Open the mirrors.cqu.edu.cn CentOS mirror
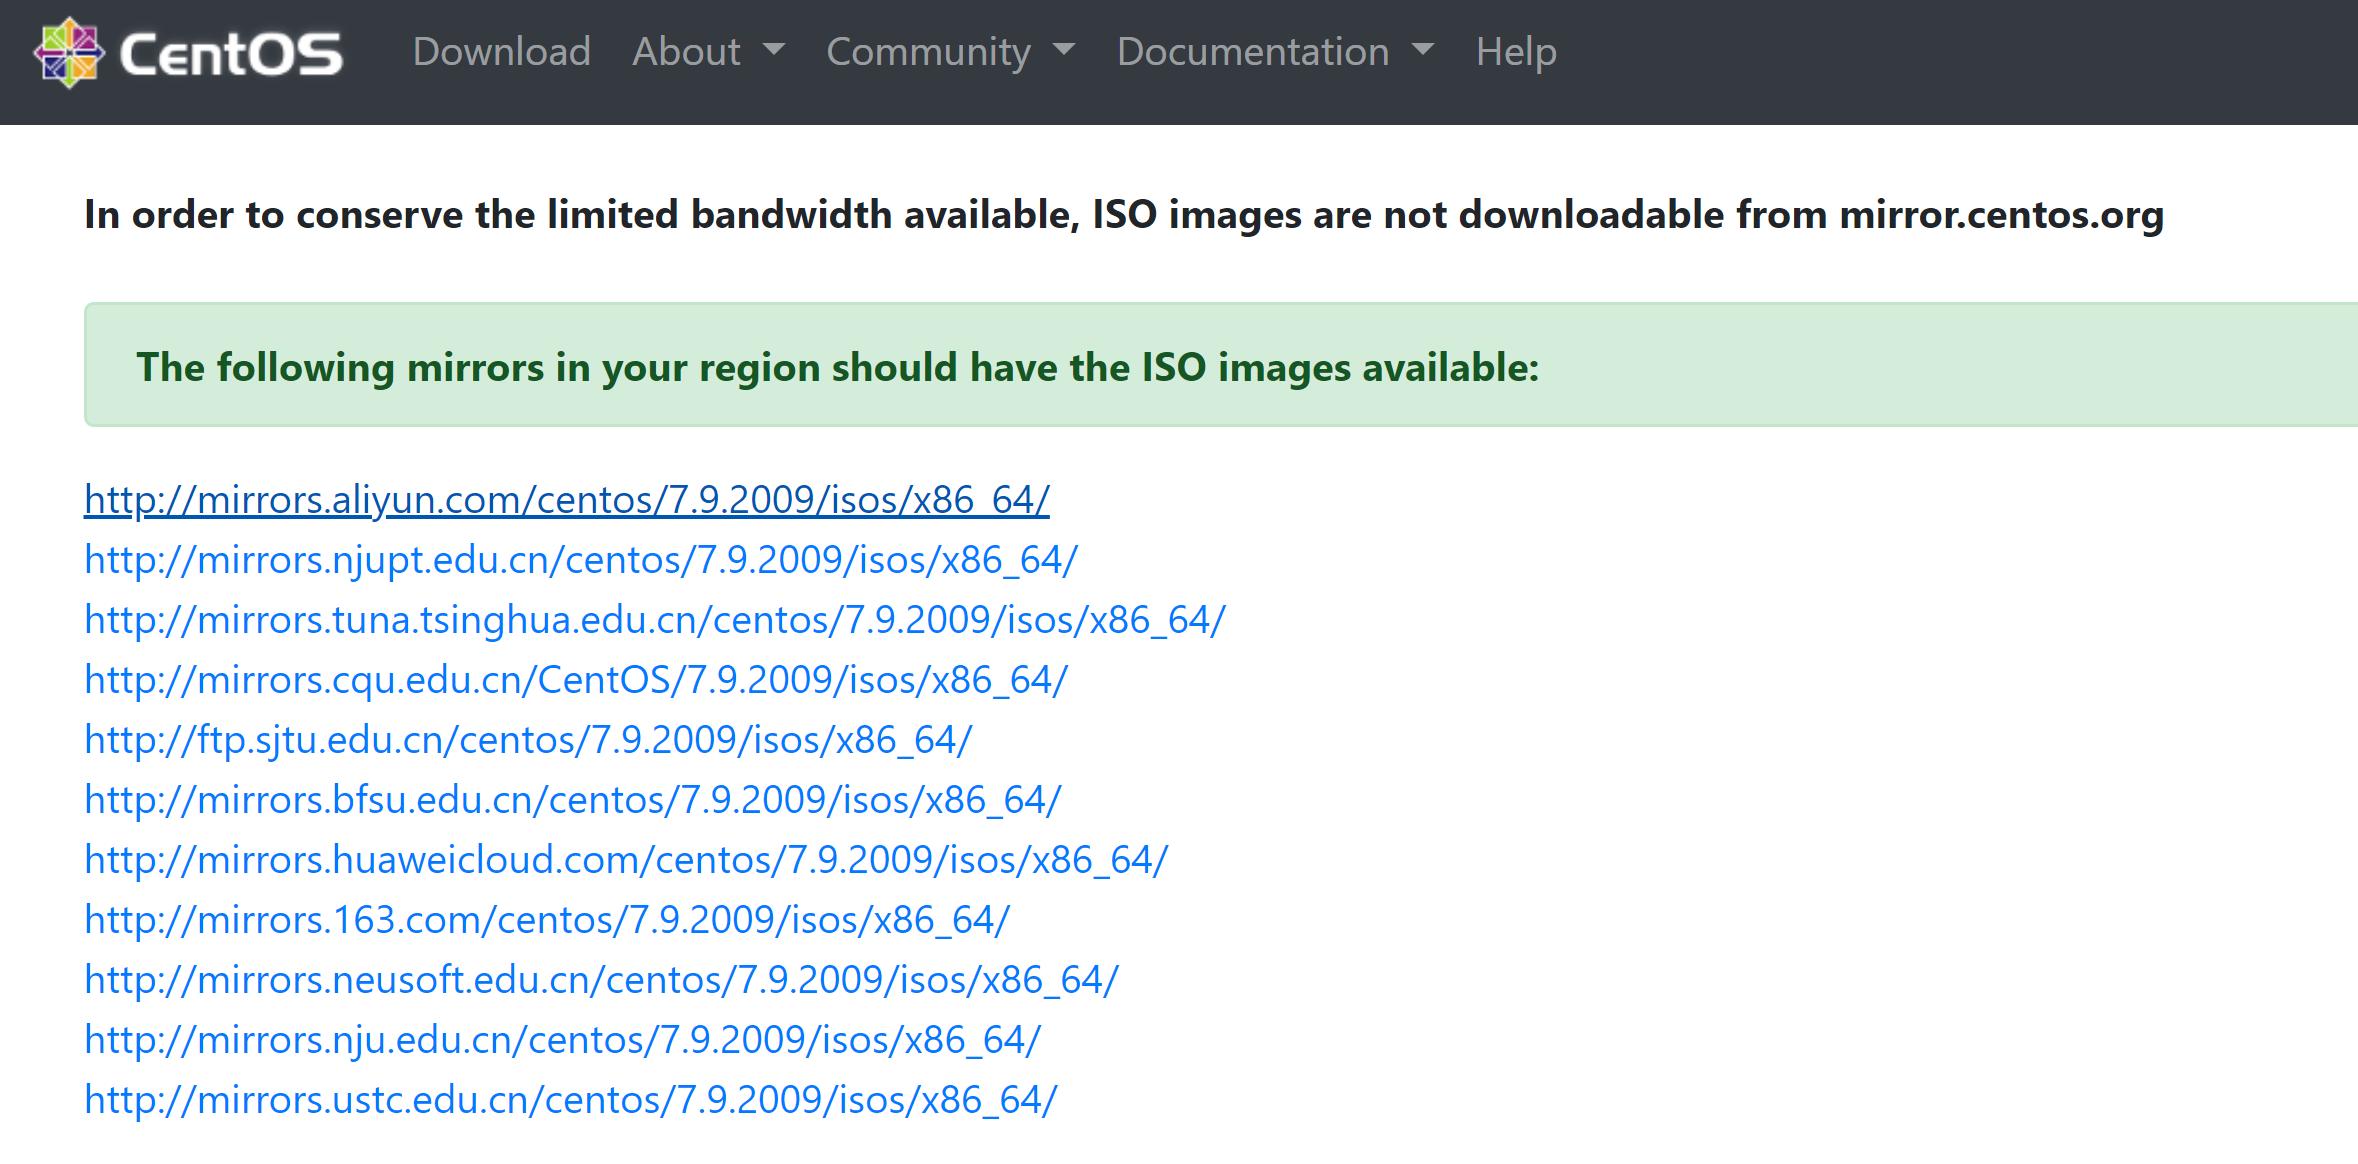This screenshot has height=1164, width=2358. (x=575, y=678)
